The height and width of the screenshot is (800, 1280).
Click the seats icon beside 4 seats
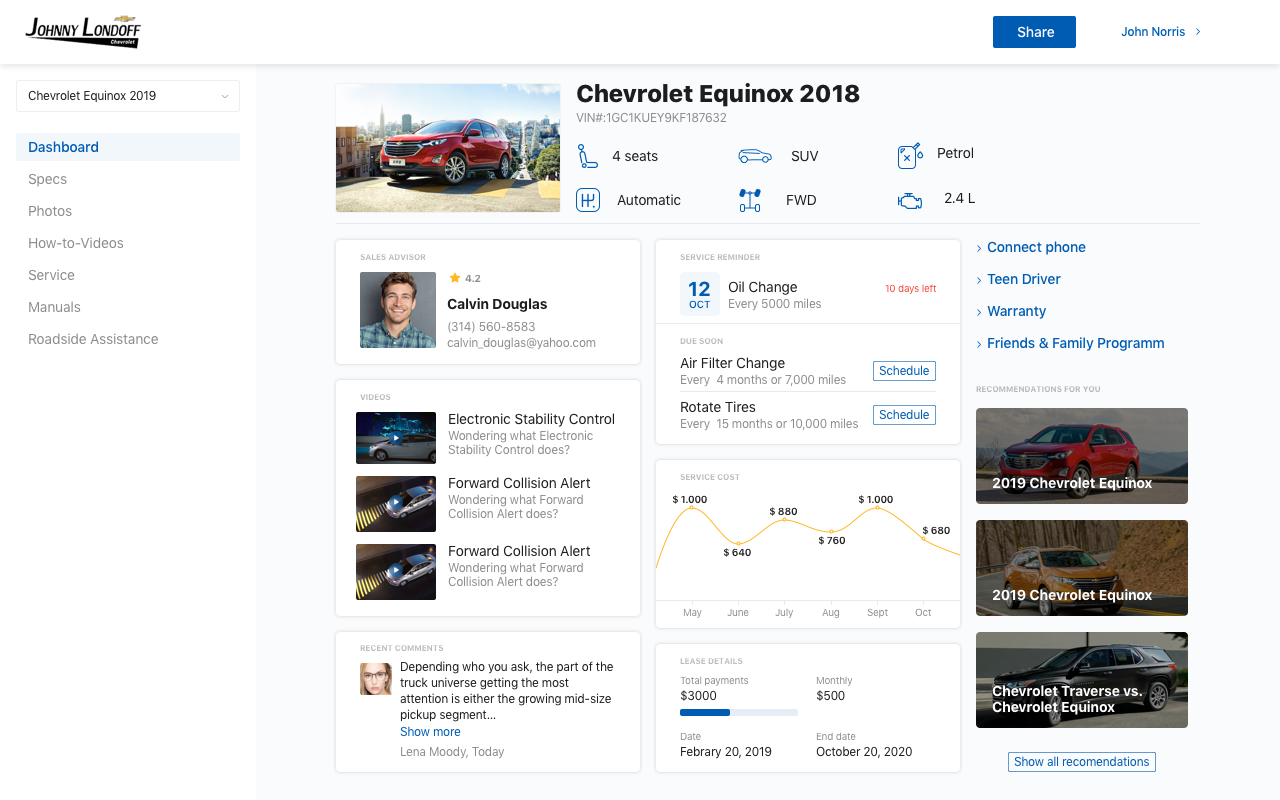(588, 156)
